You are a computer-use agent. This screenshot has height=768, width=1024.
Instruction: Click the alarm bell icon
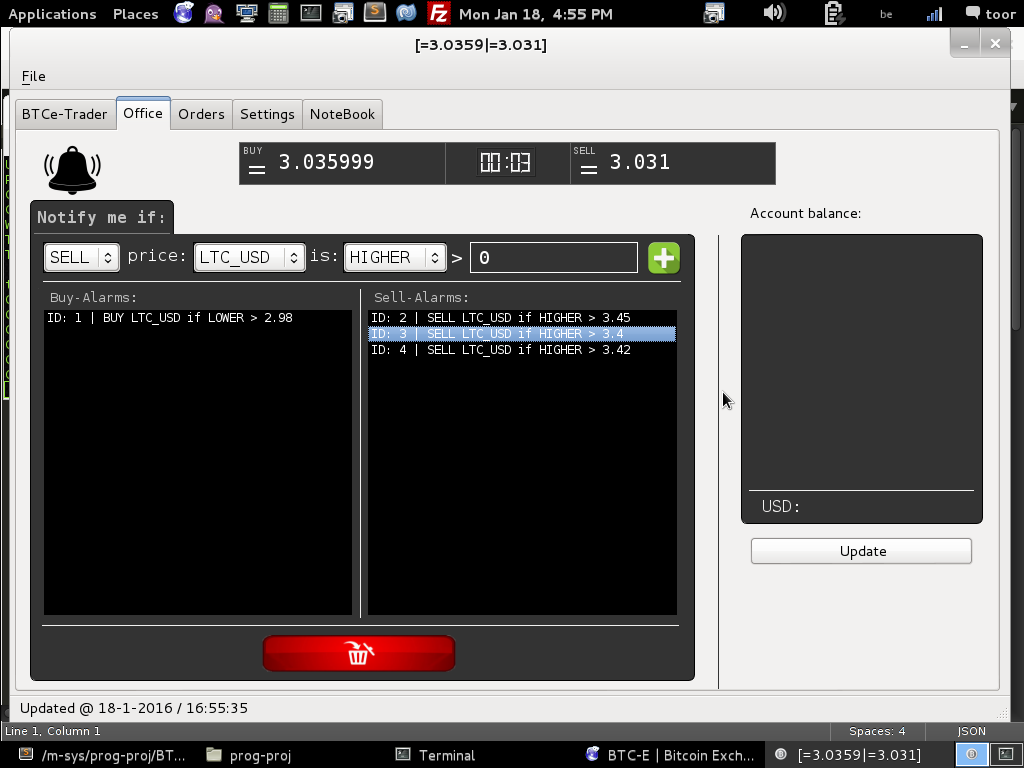(72, 170)
